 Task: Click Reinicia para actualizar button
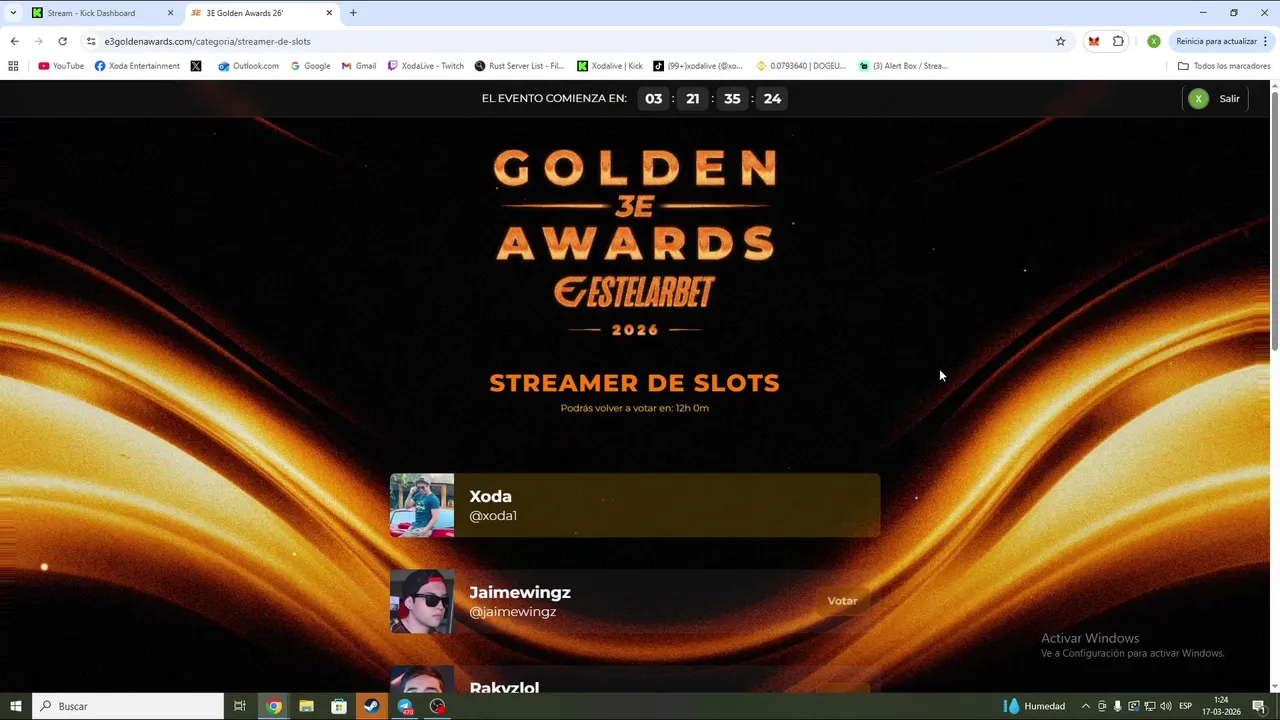[1221, 41]
